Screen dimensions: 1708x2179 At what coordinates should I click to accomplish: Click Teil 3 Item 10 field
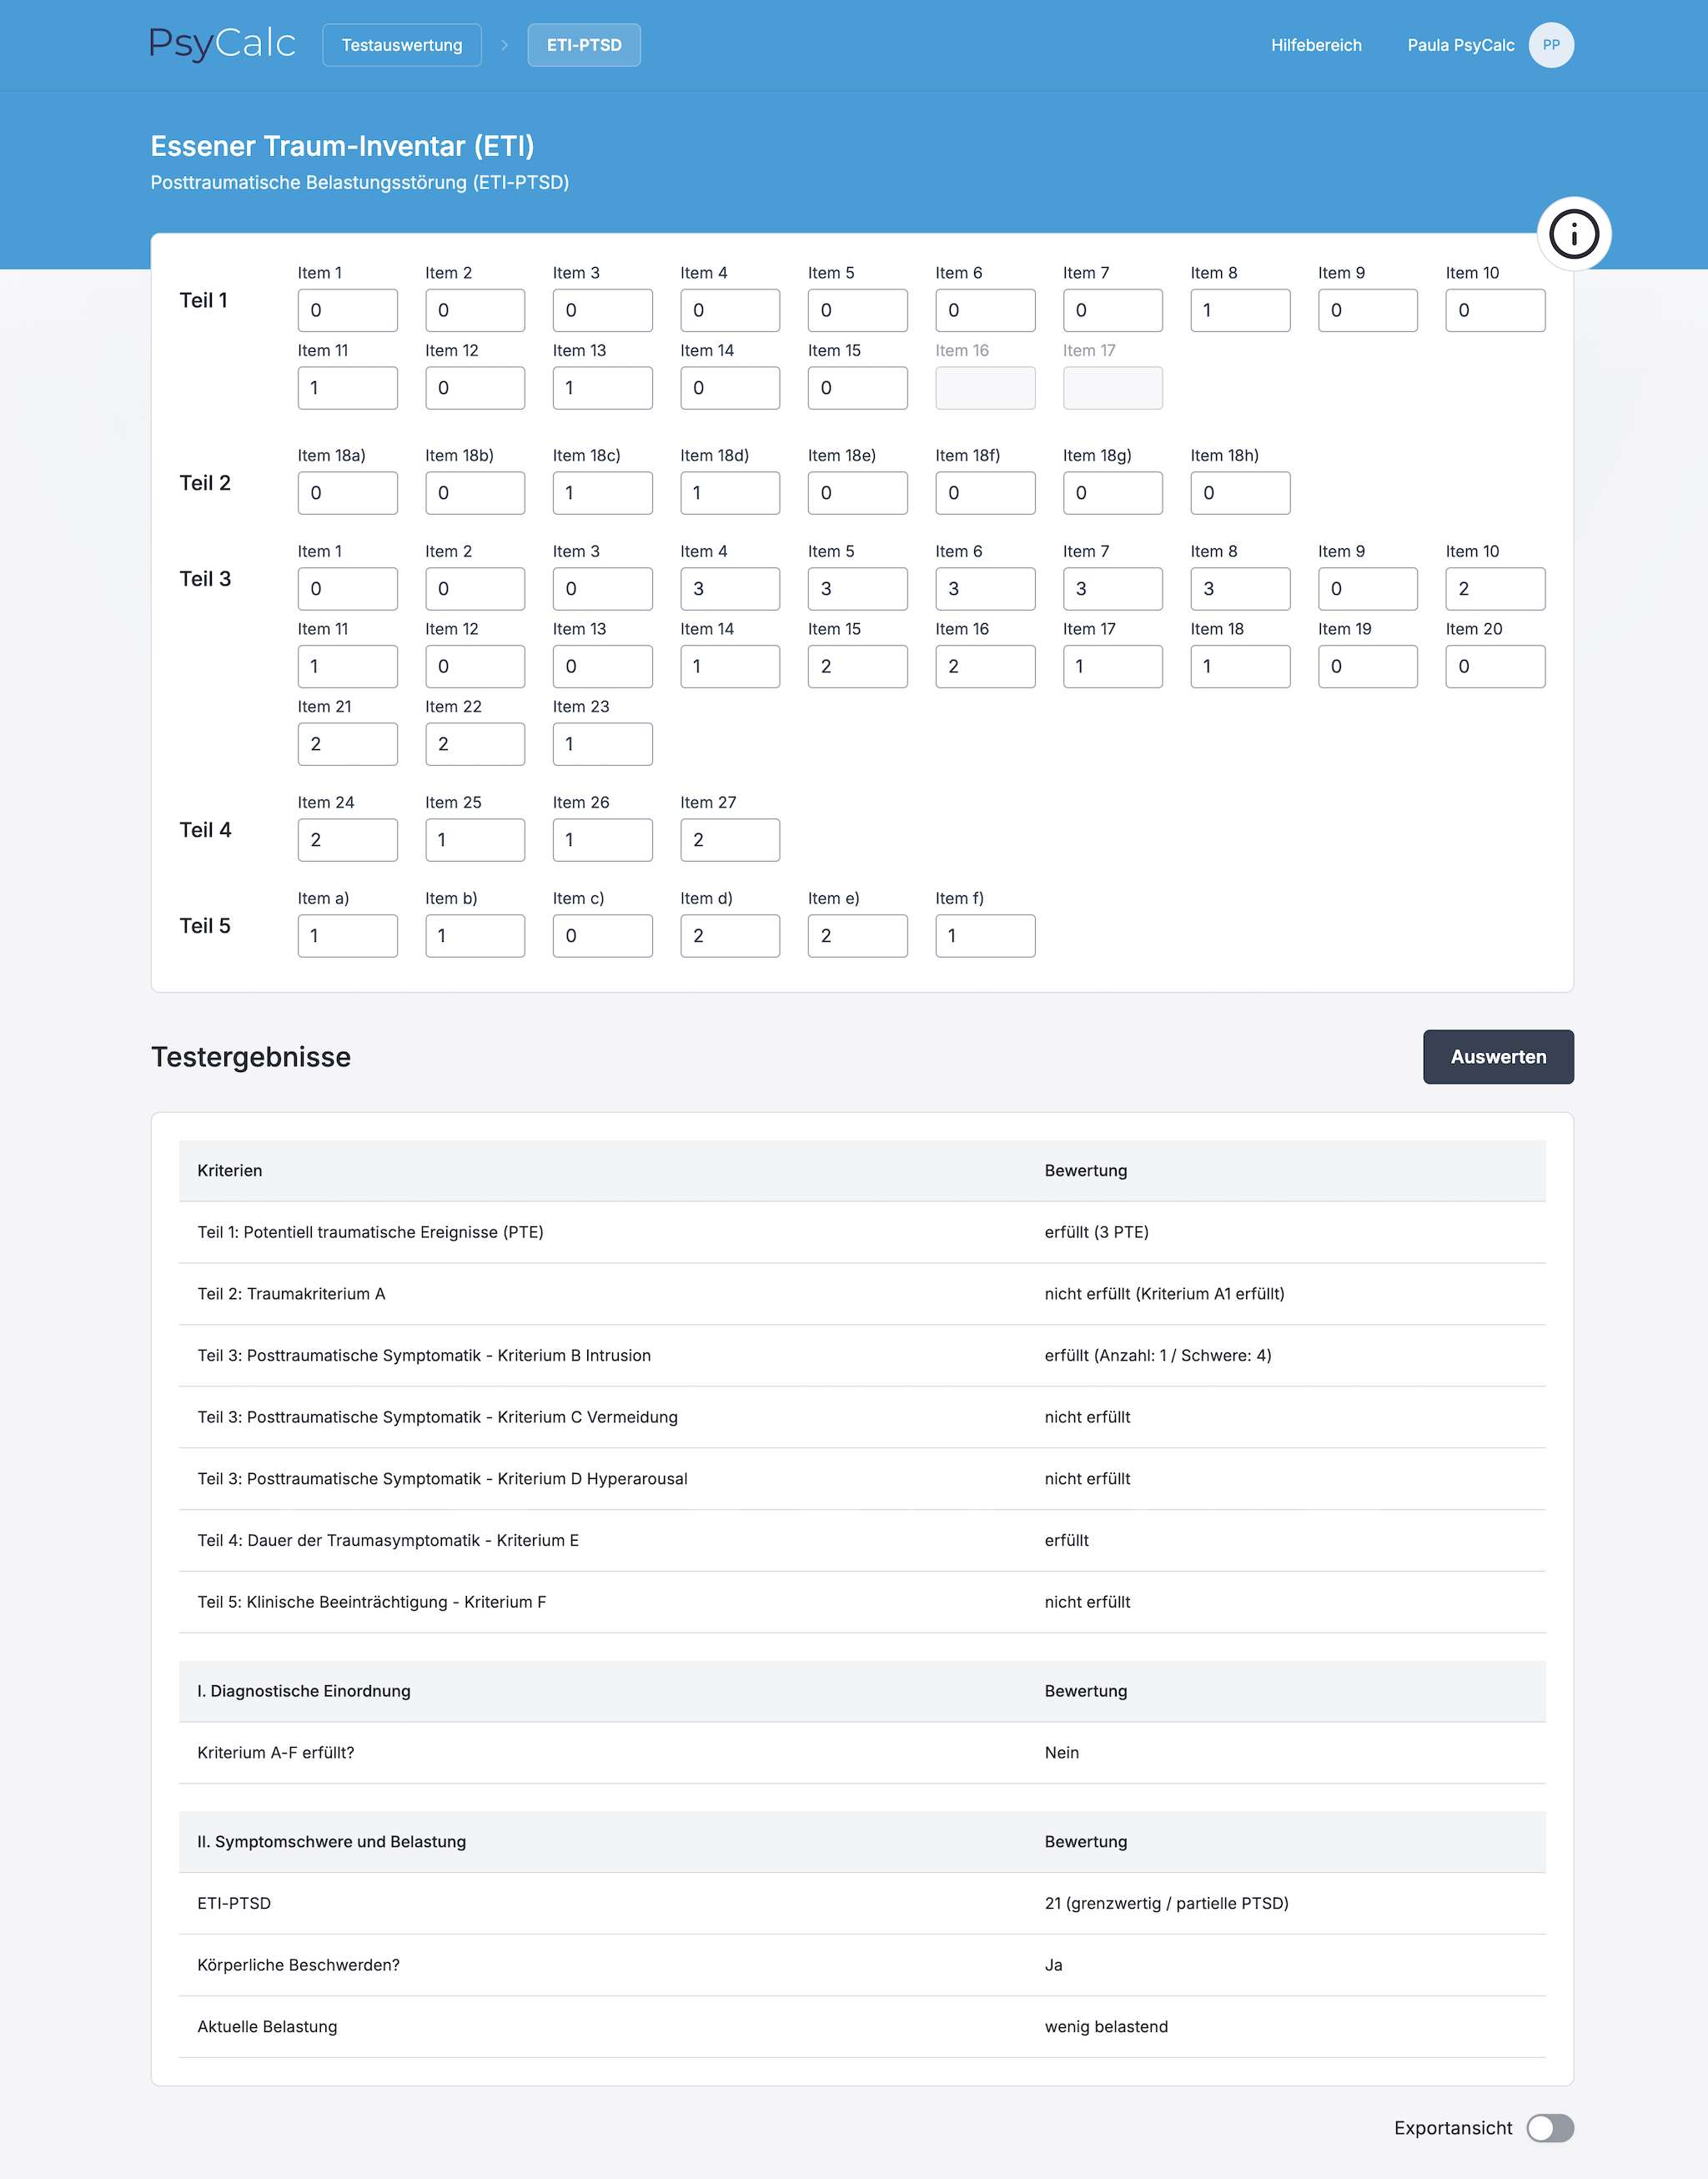[x=1494, y=589]
